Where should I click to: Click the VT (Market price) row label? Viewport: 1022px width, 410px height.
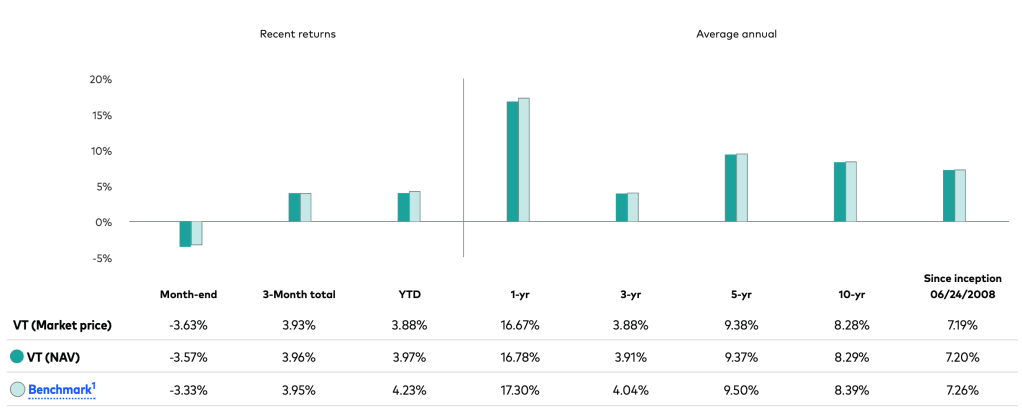[x=62, y=325]
